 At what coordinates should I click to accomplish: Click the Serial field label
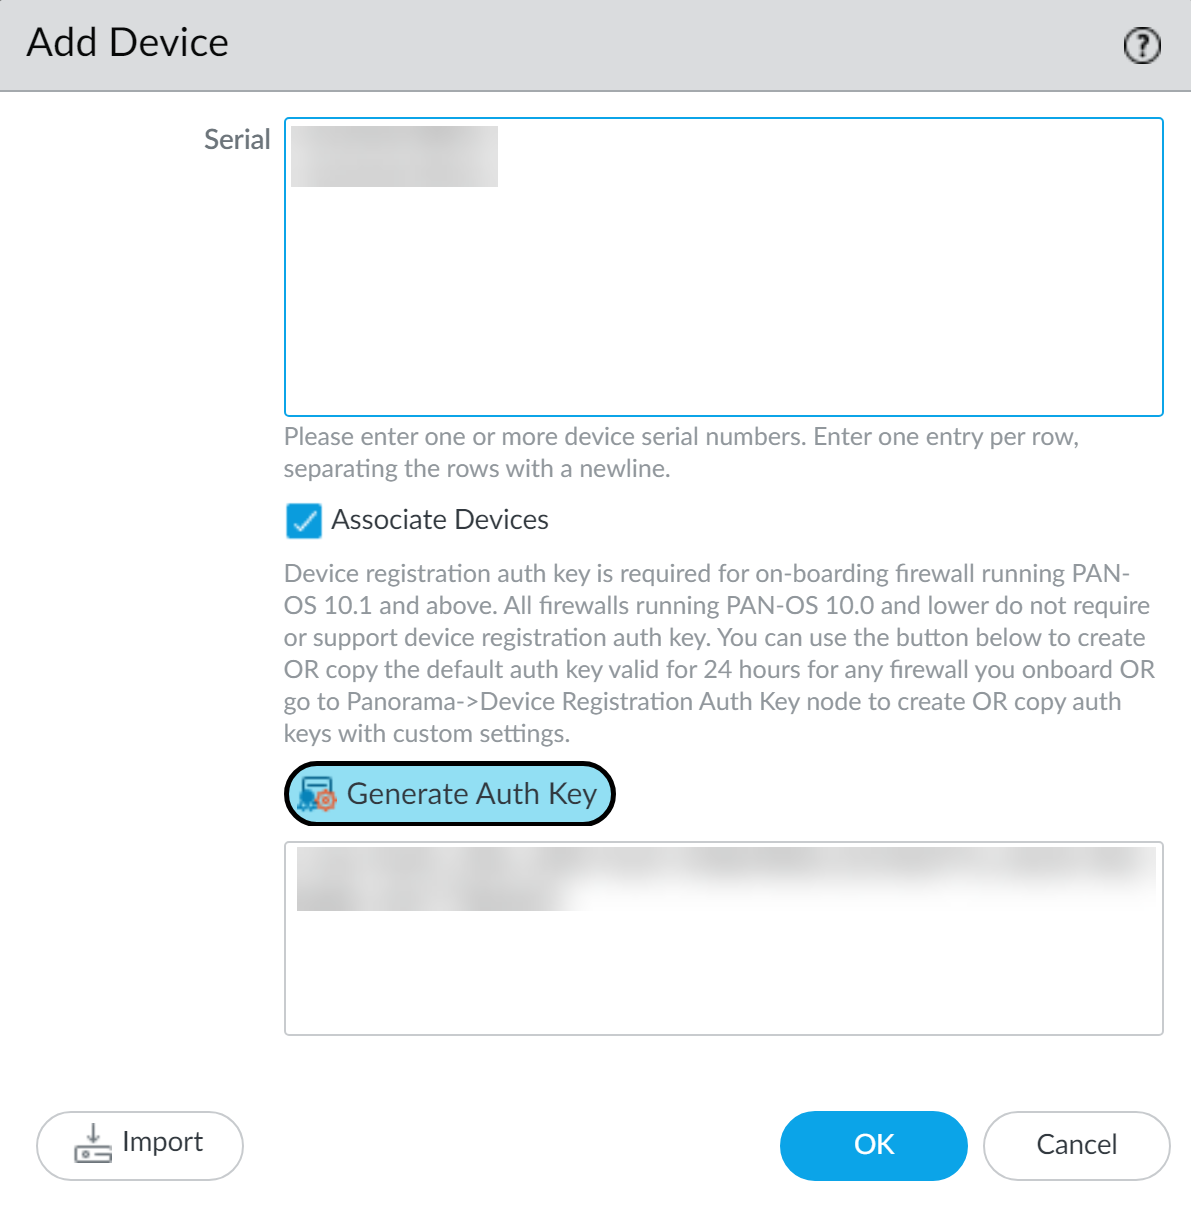point(237,140)
